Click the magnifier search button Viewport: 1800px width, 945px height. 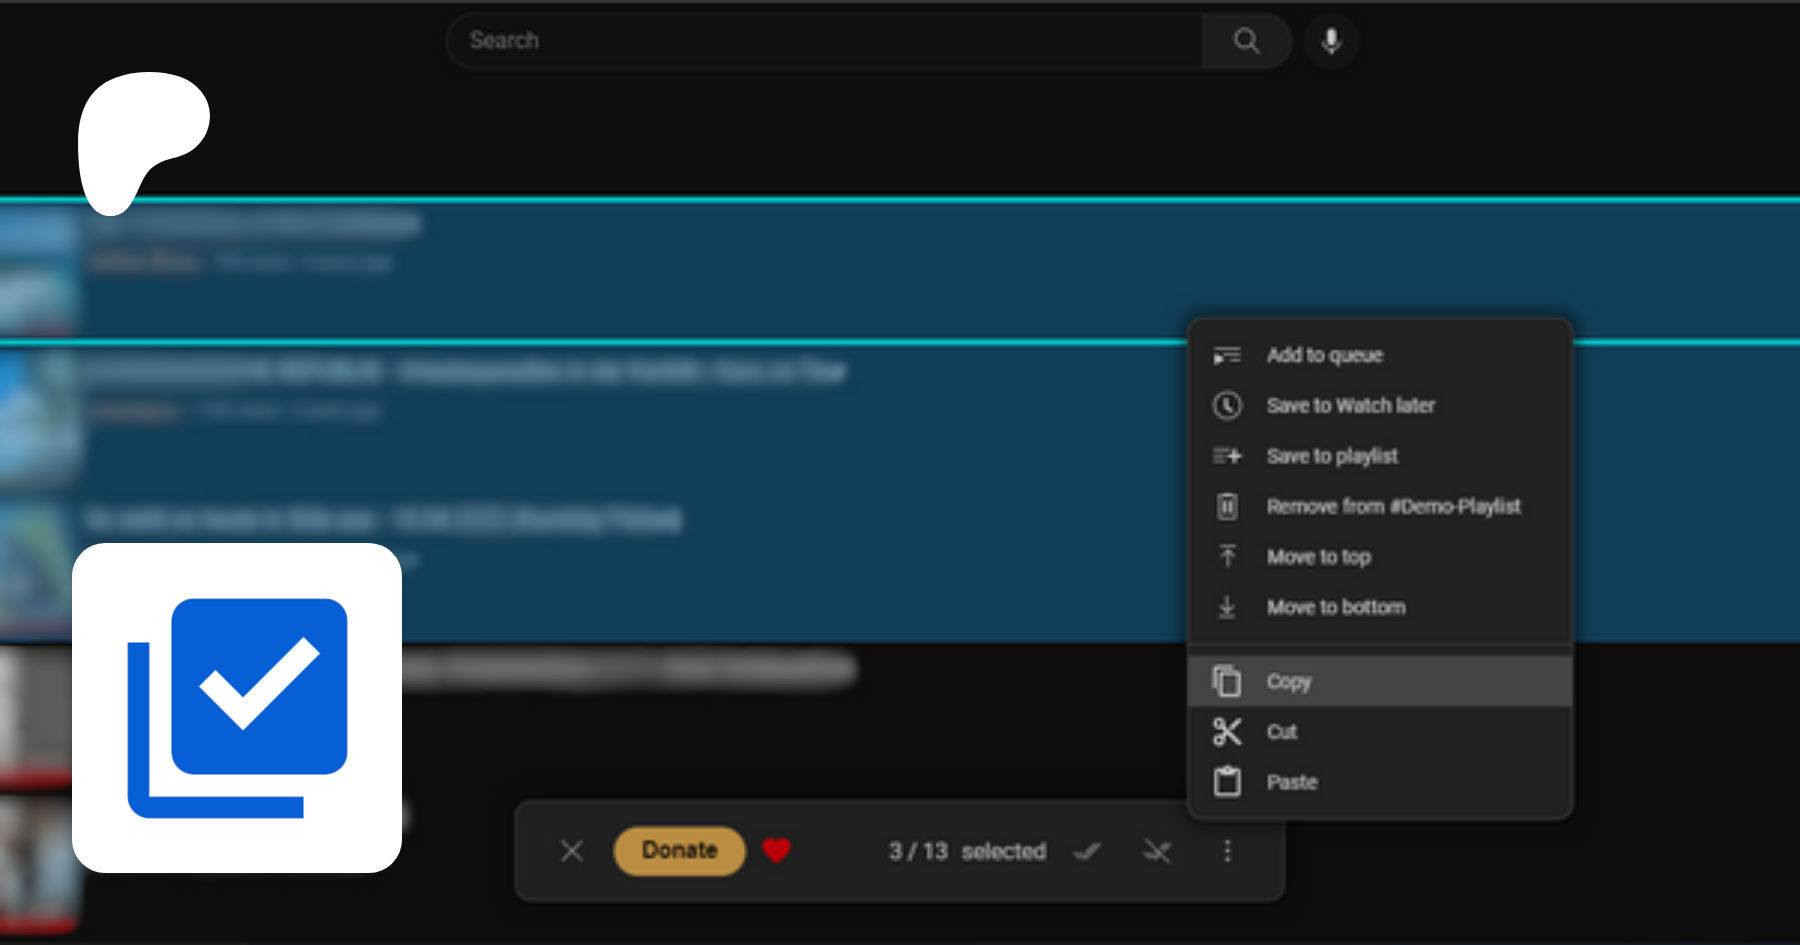1246,41
